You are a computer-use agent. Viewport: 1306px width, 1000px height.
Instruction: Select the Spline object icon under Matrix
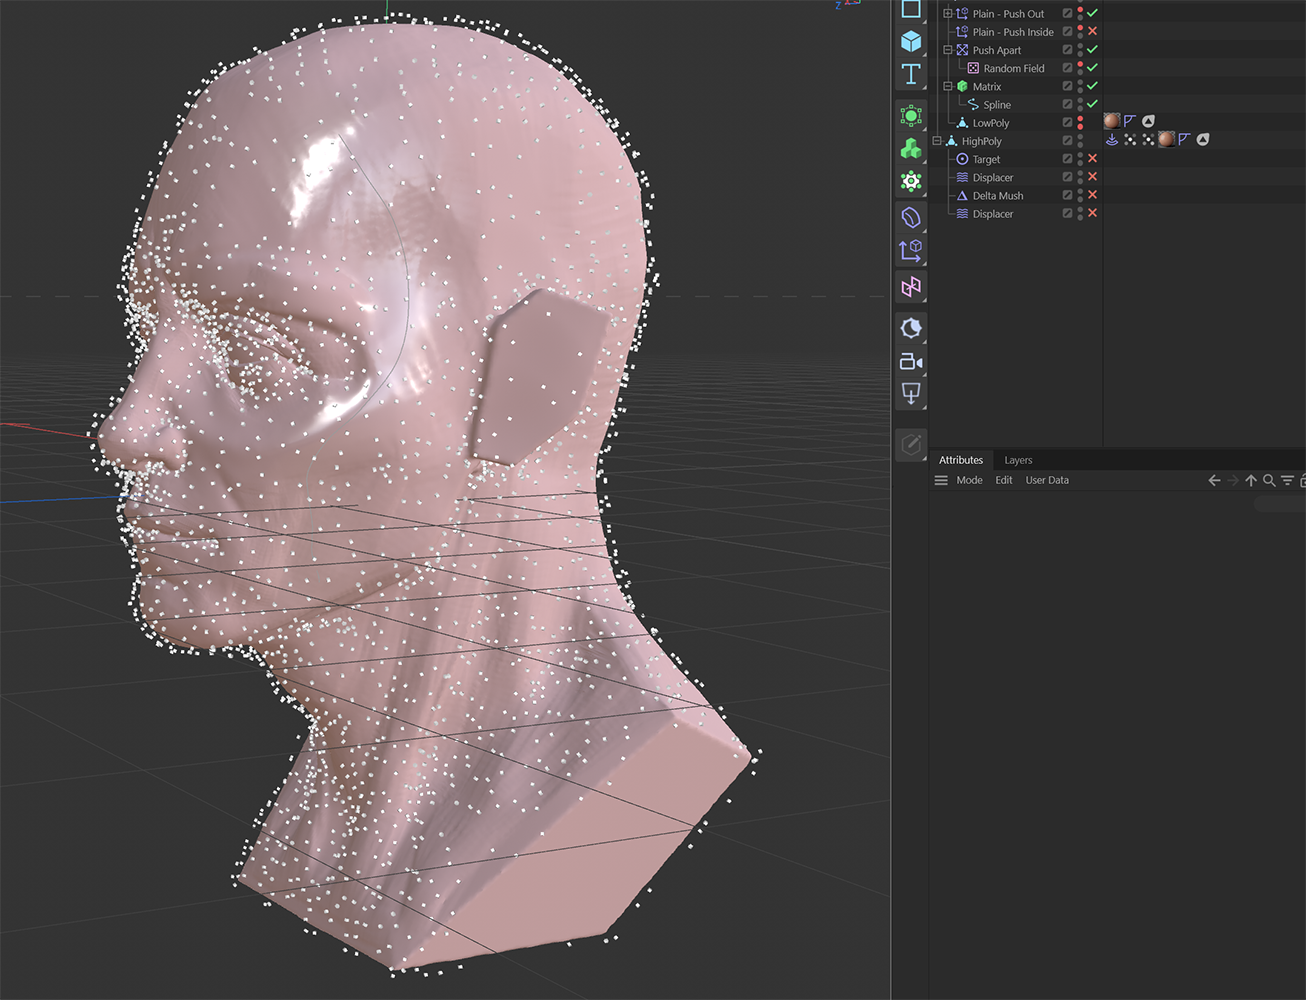(973, 105)
